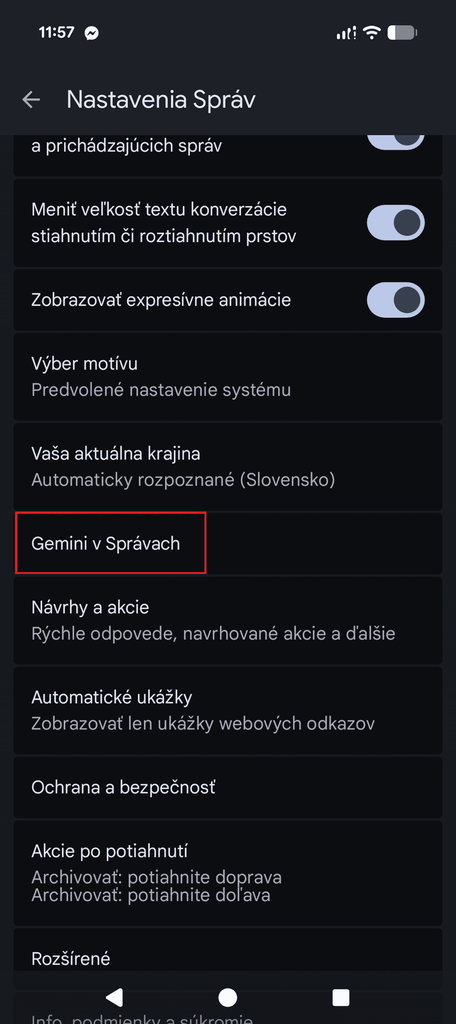456x1024 pixels.
Task: Open Návrhy a akcie settings
Action: click(227, 621)
